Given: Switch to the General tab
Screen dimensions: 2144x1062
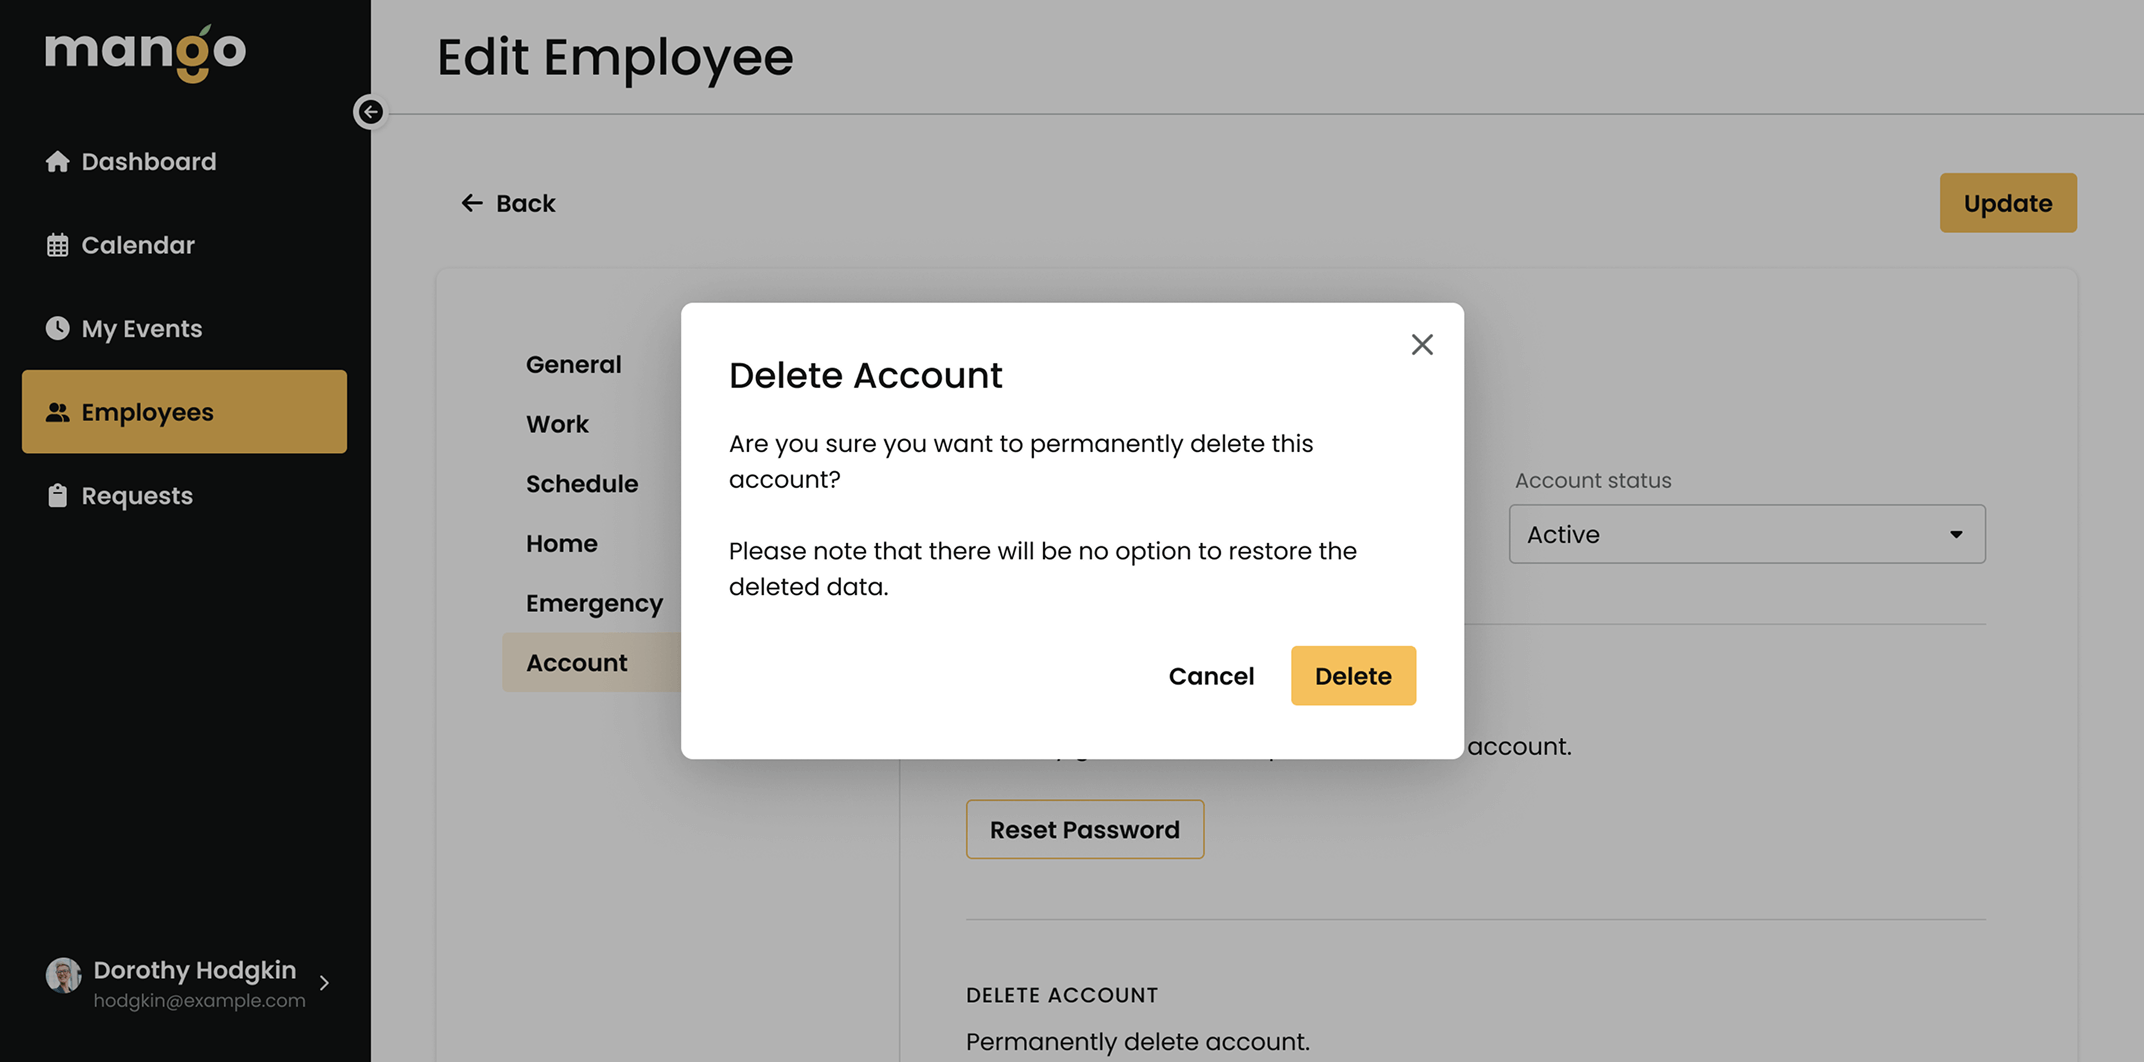Looking at the screenshot, I should (573, 363).
